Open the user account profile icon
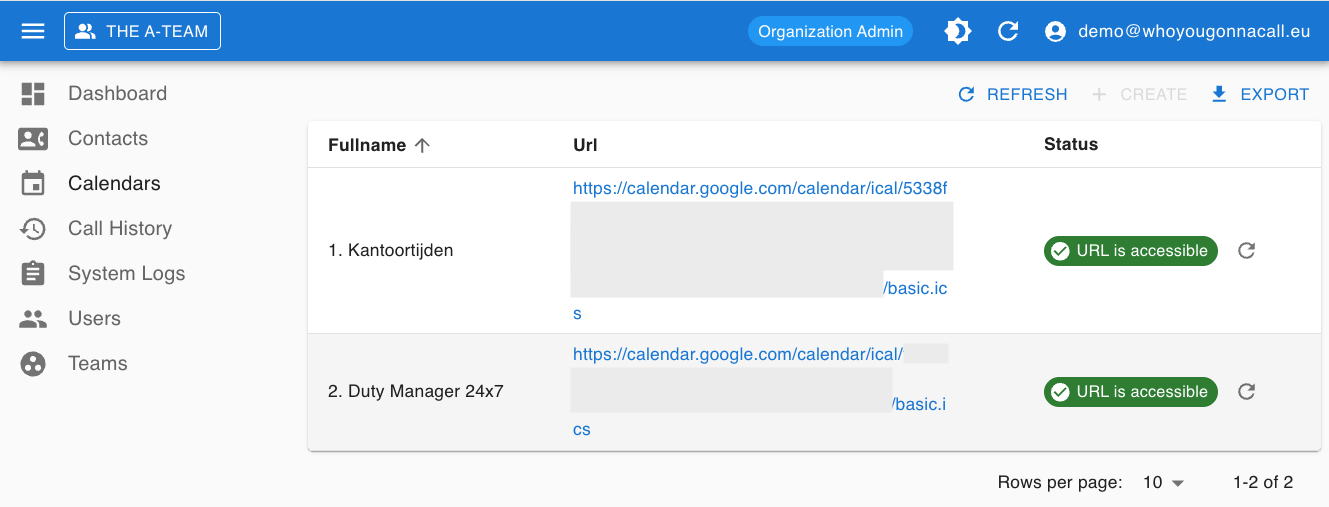 [x=1055, y=31]
